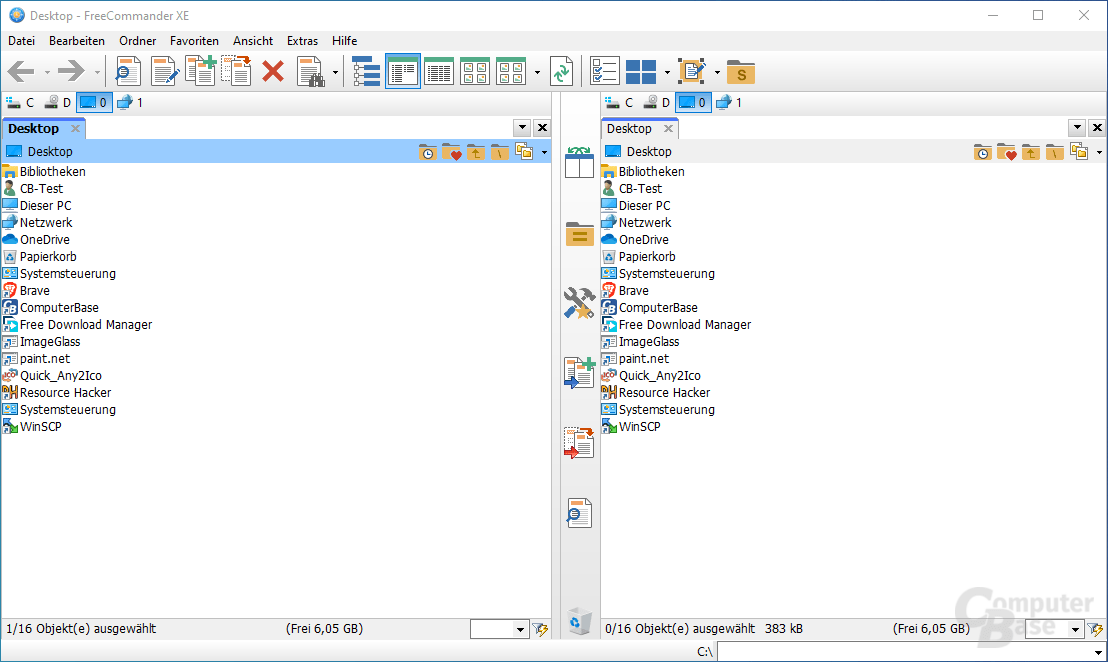Select the red X delete icon
This screenshot has width=1108, height=662.
click(x=273, y=72)
